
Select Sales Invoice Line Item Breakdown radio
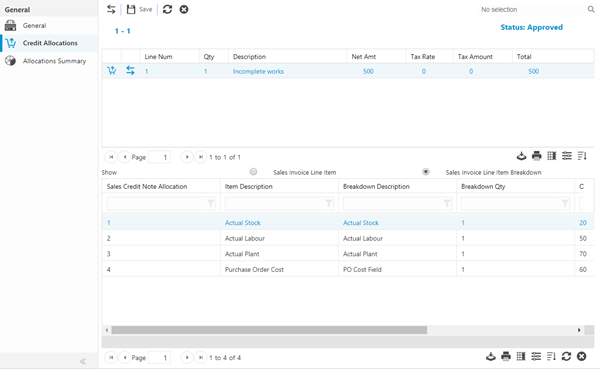pos(426,171)
